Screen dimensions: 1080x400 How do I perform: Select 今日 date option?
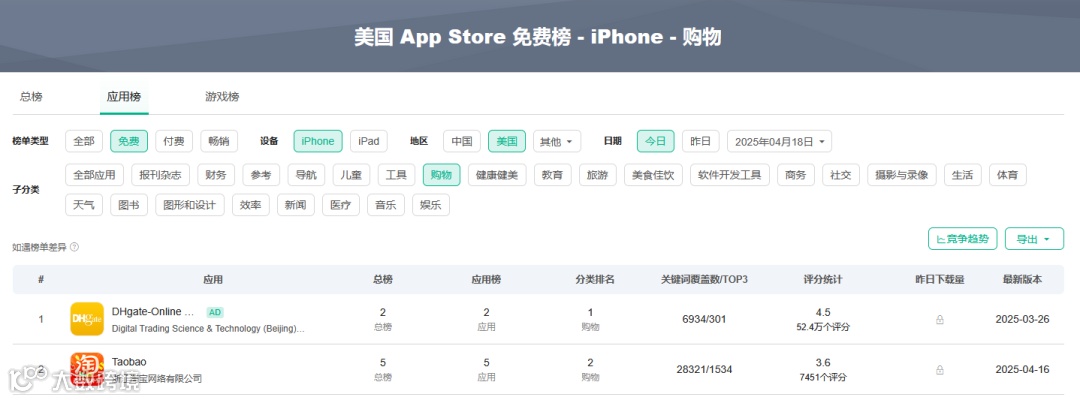point(656,141)
